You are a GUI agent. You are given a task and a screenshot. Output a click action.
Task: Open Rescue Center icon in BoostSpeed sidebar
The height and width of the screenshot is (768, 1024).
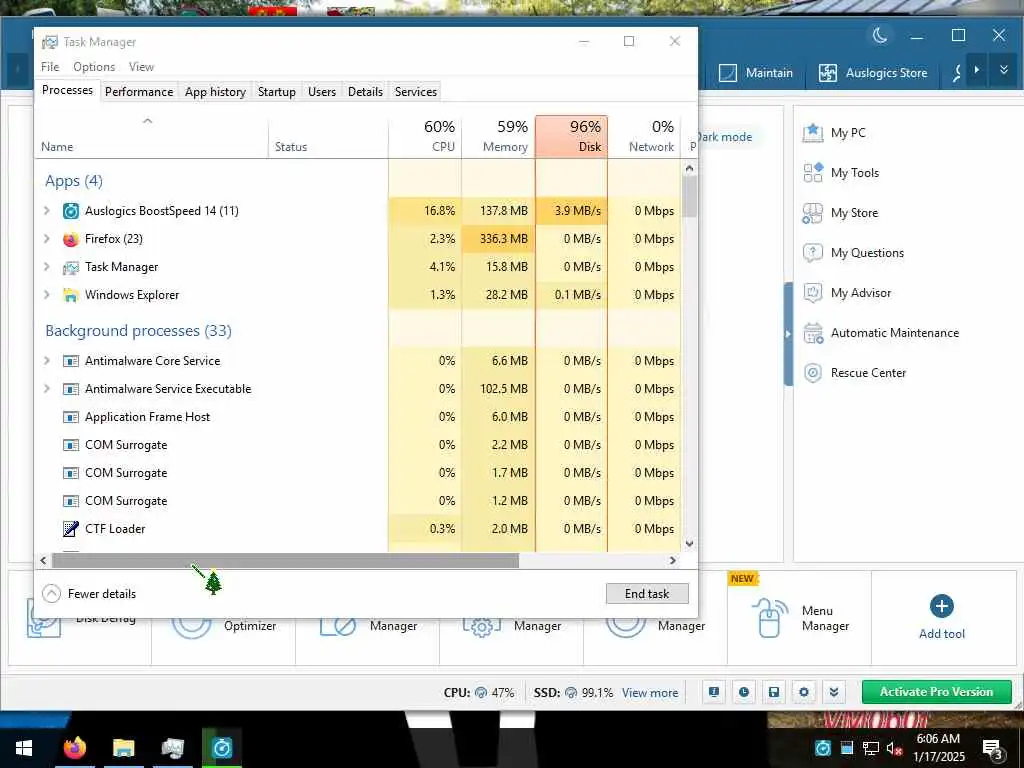point(812,373)
